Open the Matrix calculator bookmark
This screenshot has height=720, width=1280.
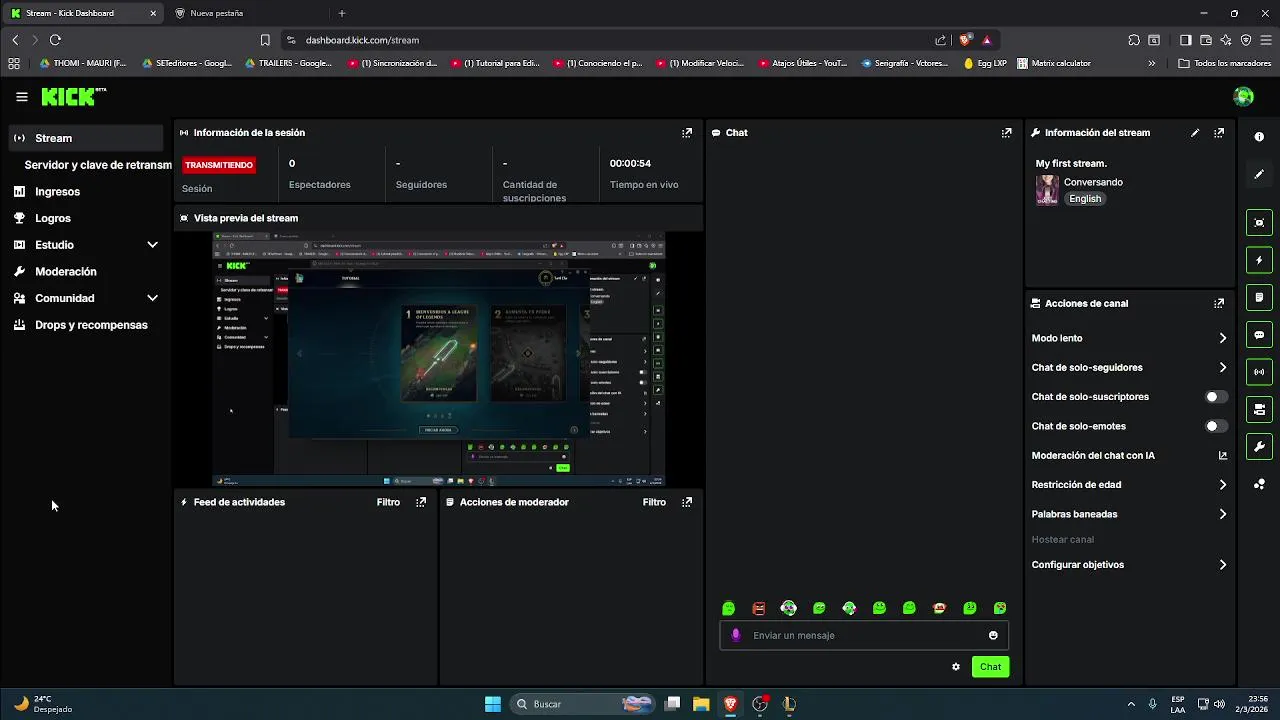[x=1053, y=63]
